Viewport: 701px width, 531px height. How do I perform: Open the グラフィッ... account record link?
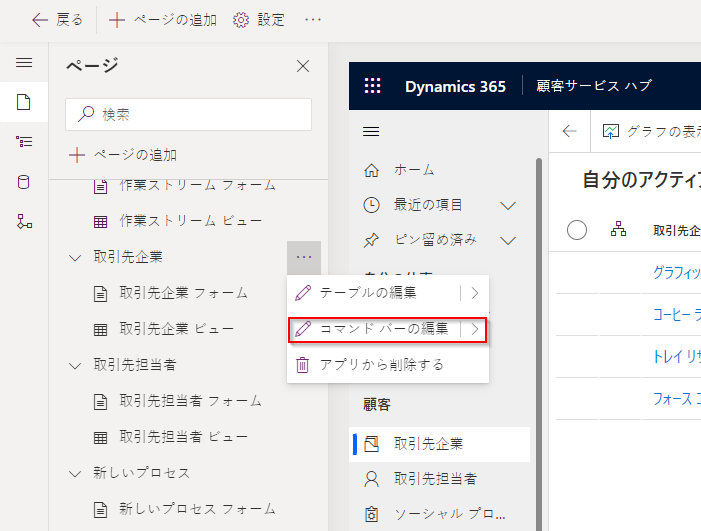point(677,272)
